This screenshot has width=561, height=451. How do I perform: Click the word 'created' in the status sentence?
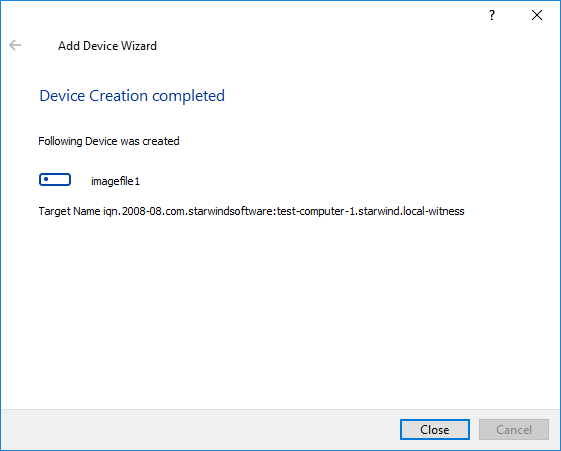[x=161, y=141]
